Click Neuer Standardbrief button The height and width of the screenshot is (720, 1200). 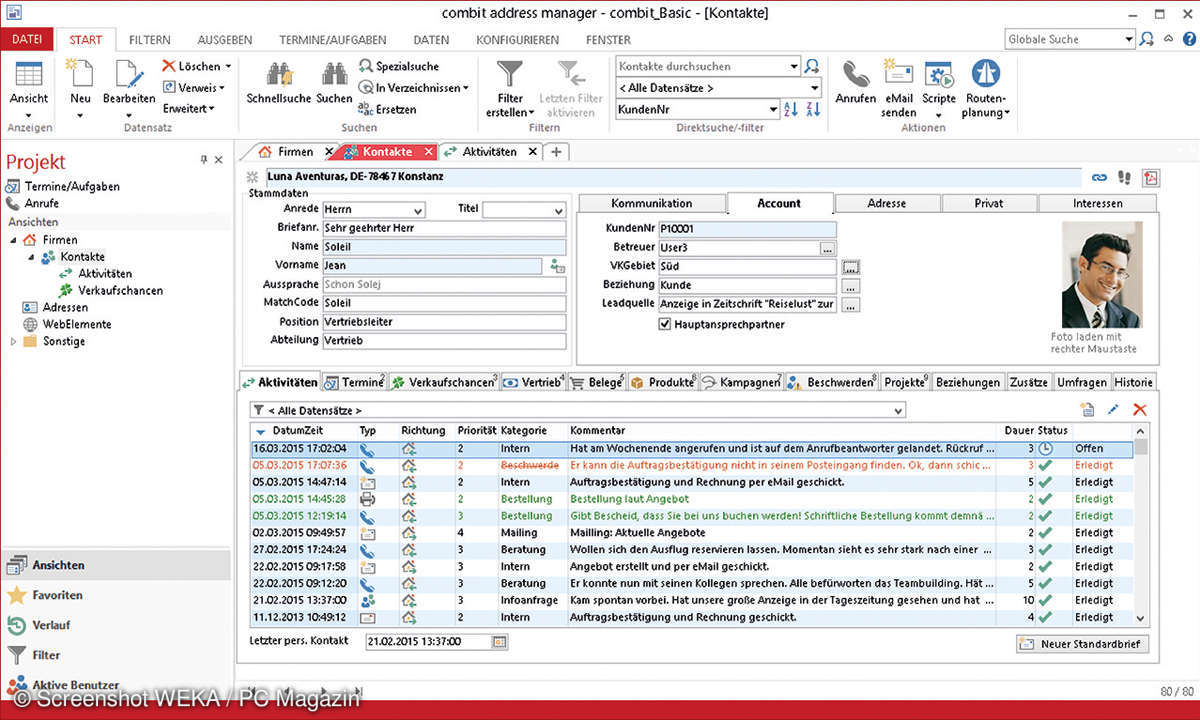[1082, 644]
